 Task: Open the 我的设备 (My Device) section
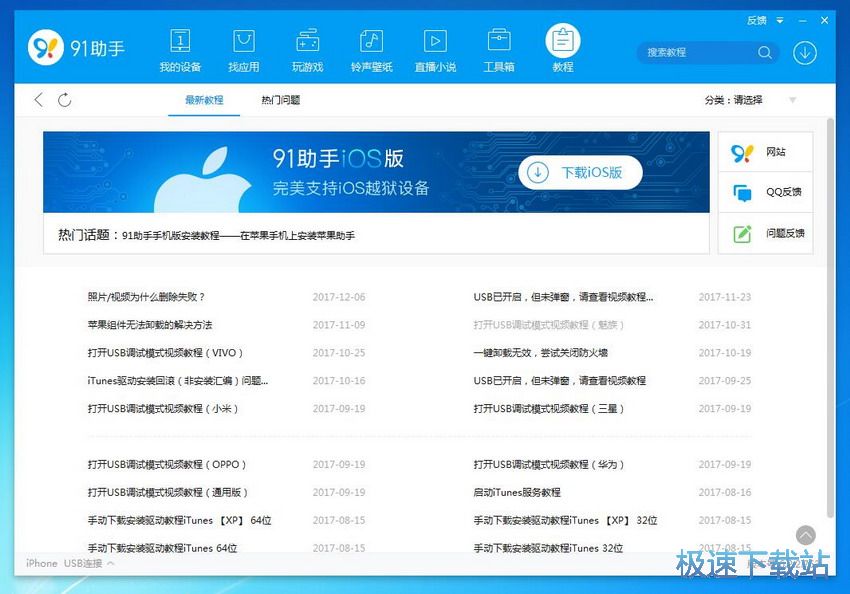[180, 51]
